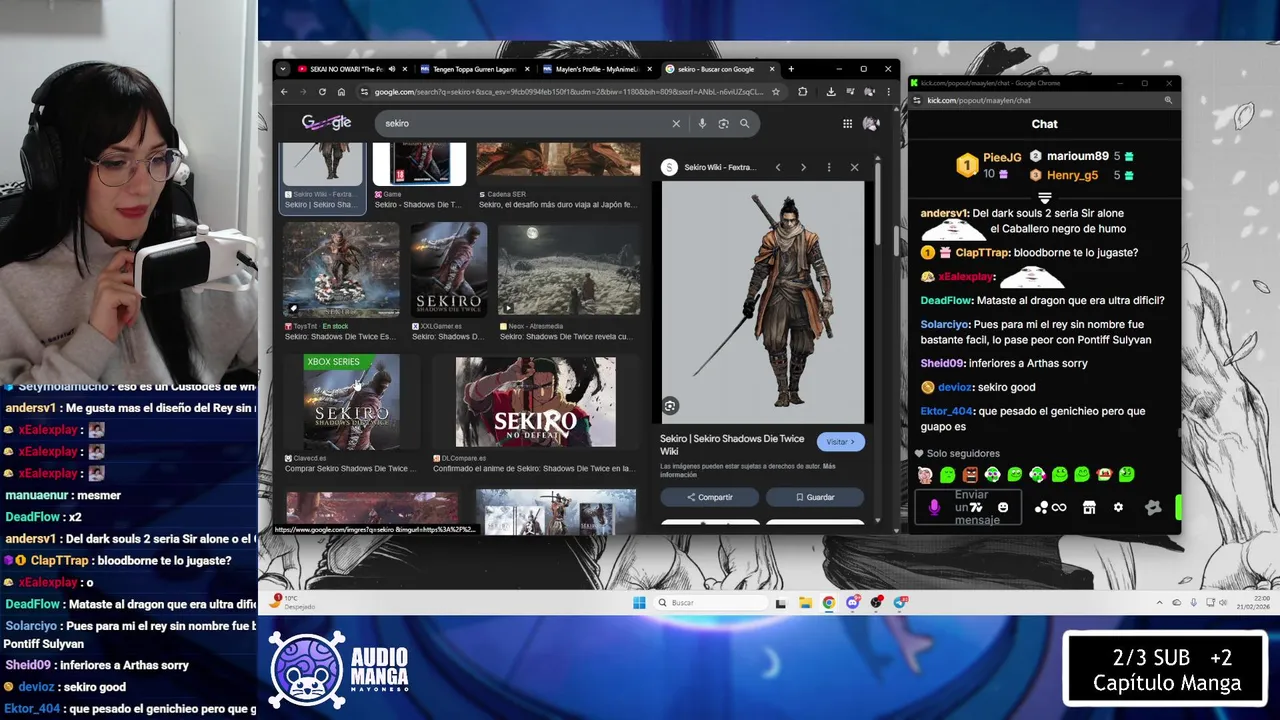Switch to Maylen's Profile MyAnimeList tab

pos(596,69)
